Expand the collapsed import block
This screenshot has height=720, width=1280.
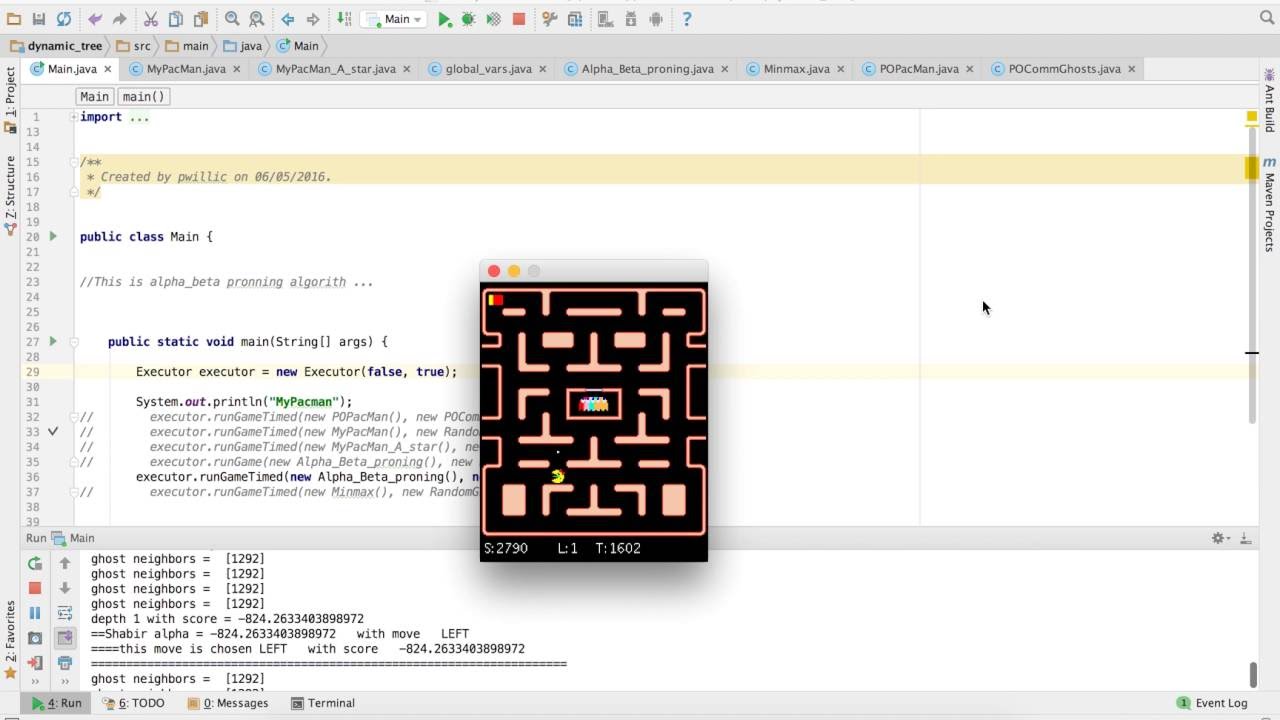(x=74, y=117)
